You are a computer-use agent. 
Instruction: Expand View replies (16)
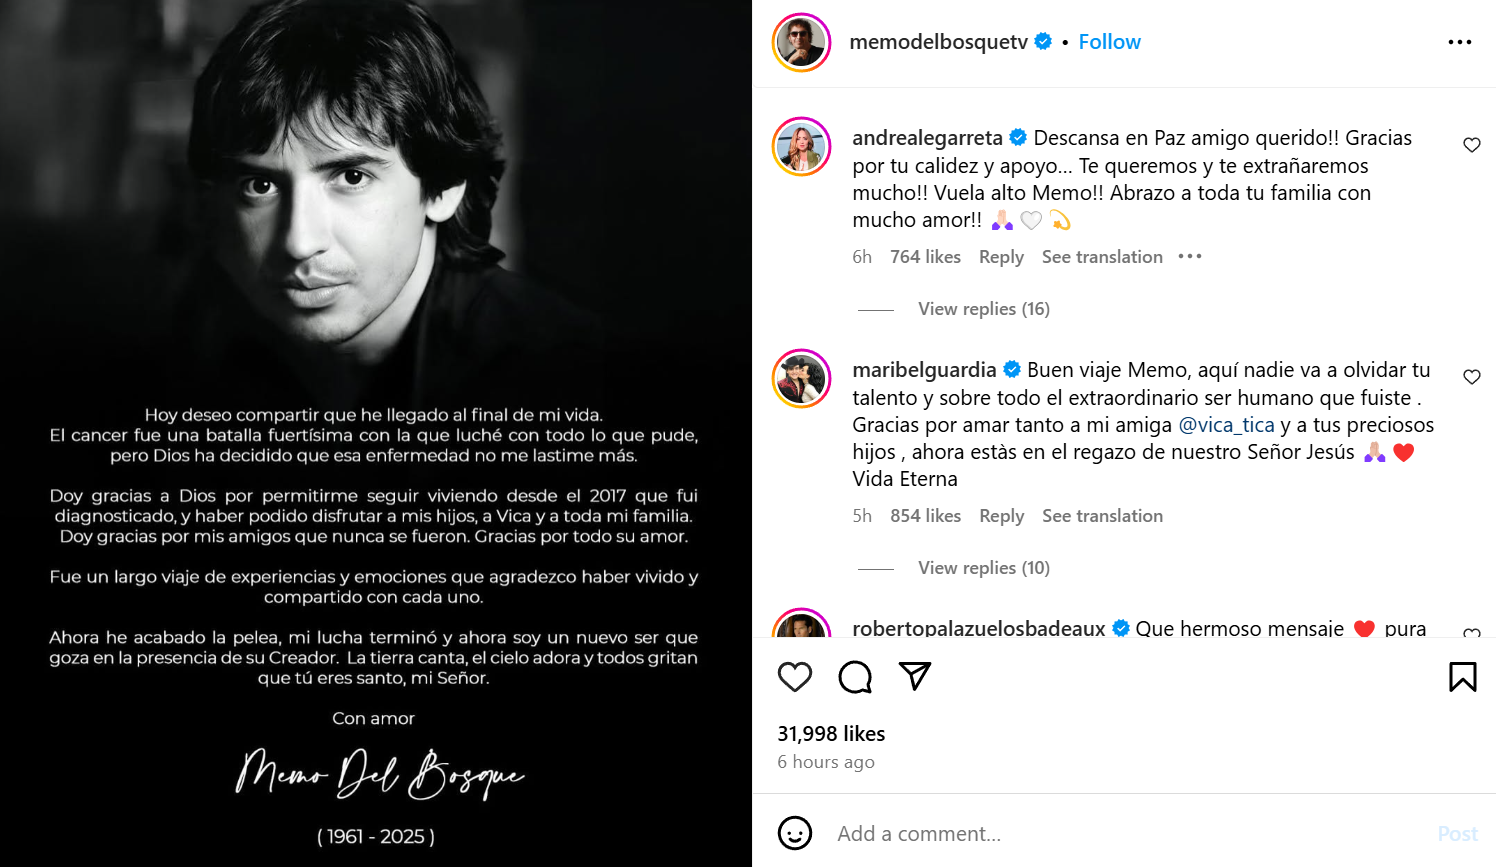click(983, 309)
